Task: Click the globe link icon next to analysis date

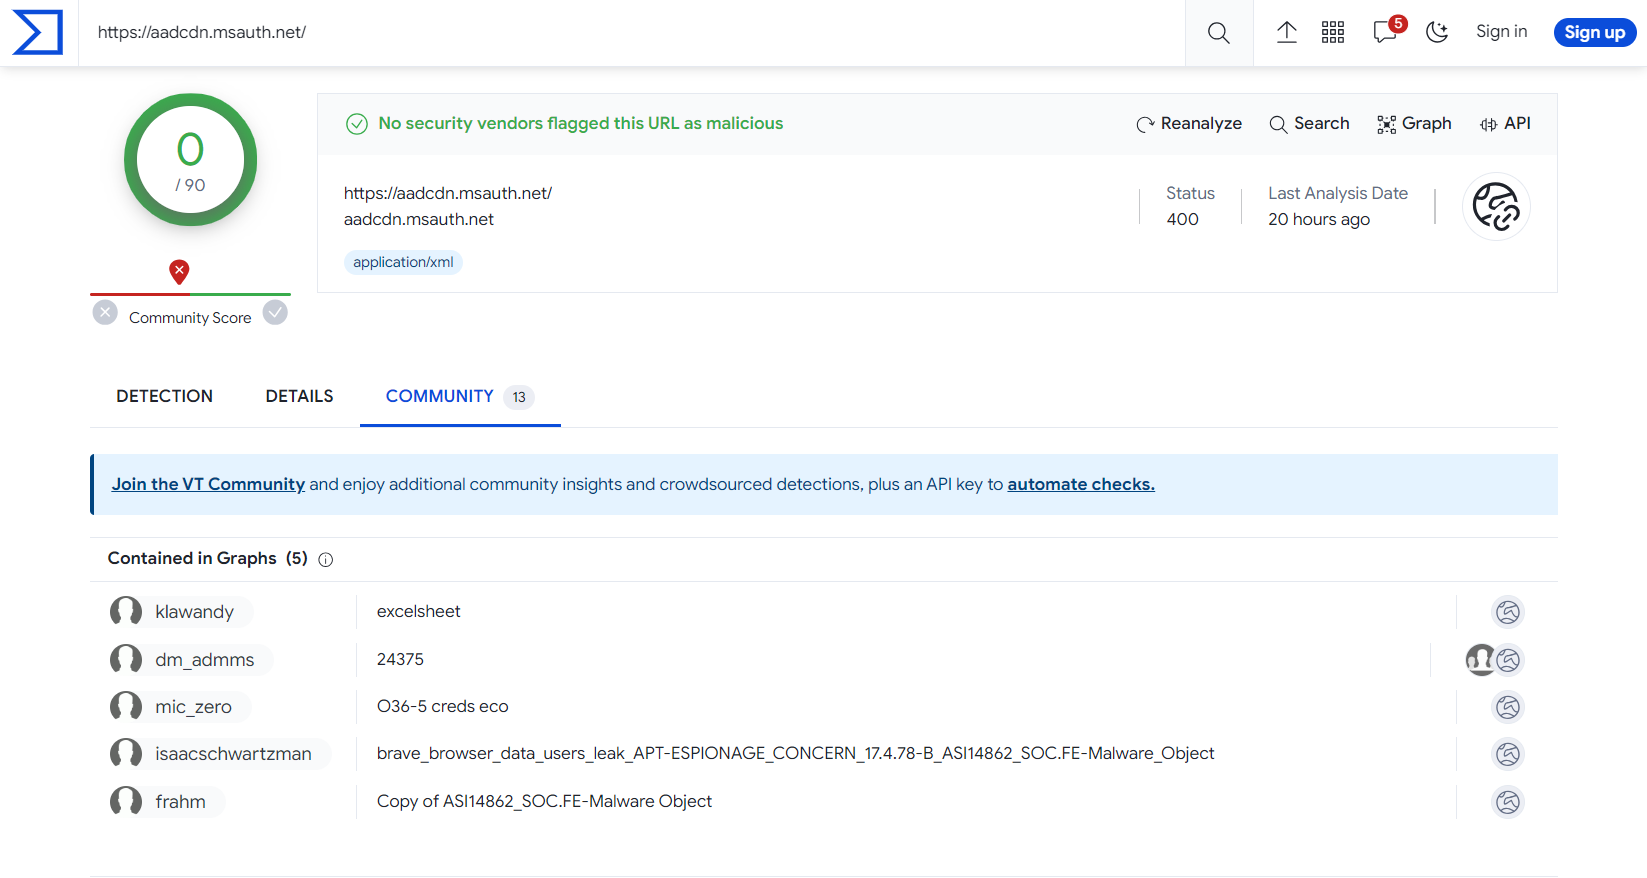Action: [1496, 206]
